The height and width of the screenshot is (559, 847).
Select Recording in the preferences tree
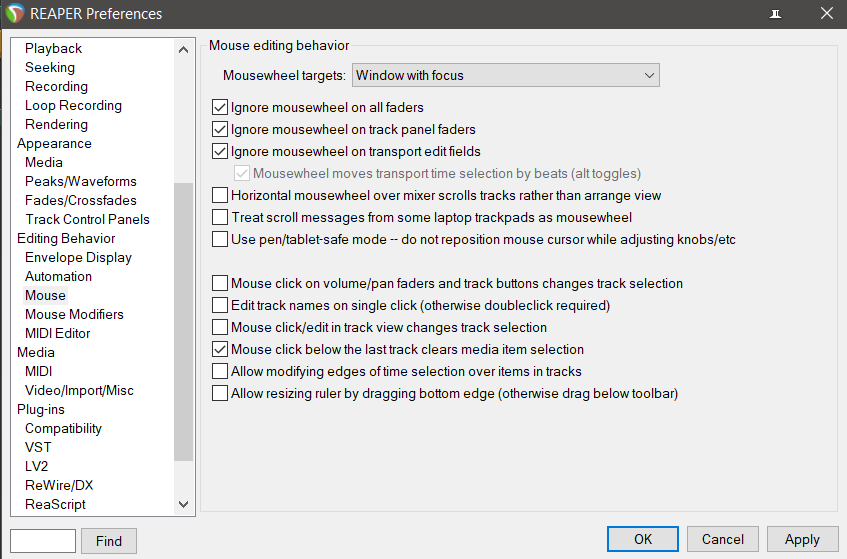tap(56, 86)
